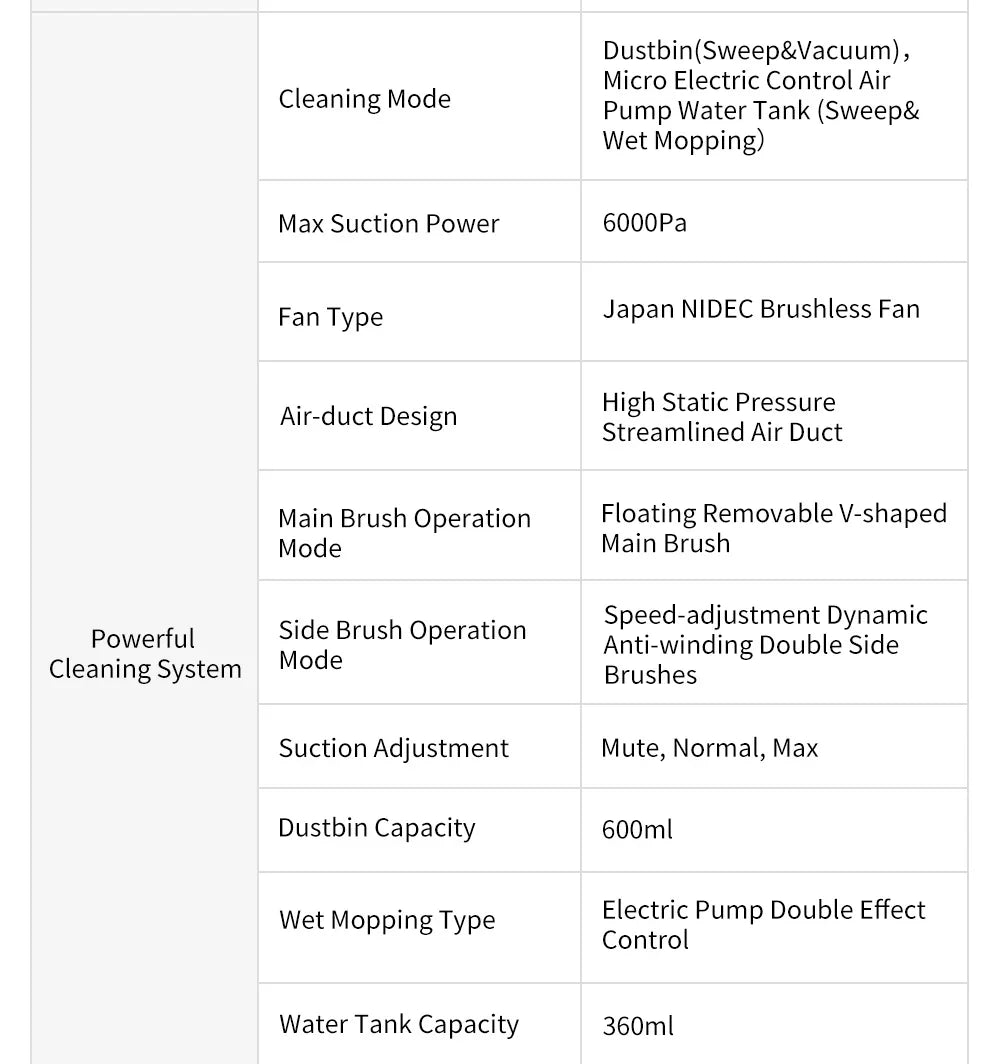Click the Side Brush Operation Mode label
Image resolution: width=1000 pixels, height=1064 pixels.
pyautogui.click(x=402, y=645)
